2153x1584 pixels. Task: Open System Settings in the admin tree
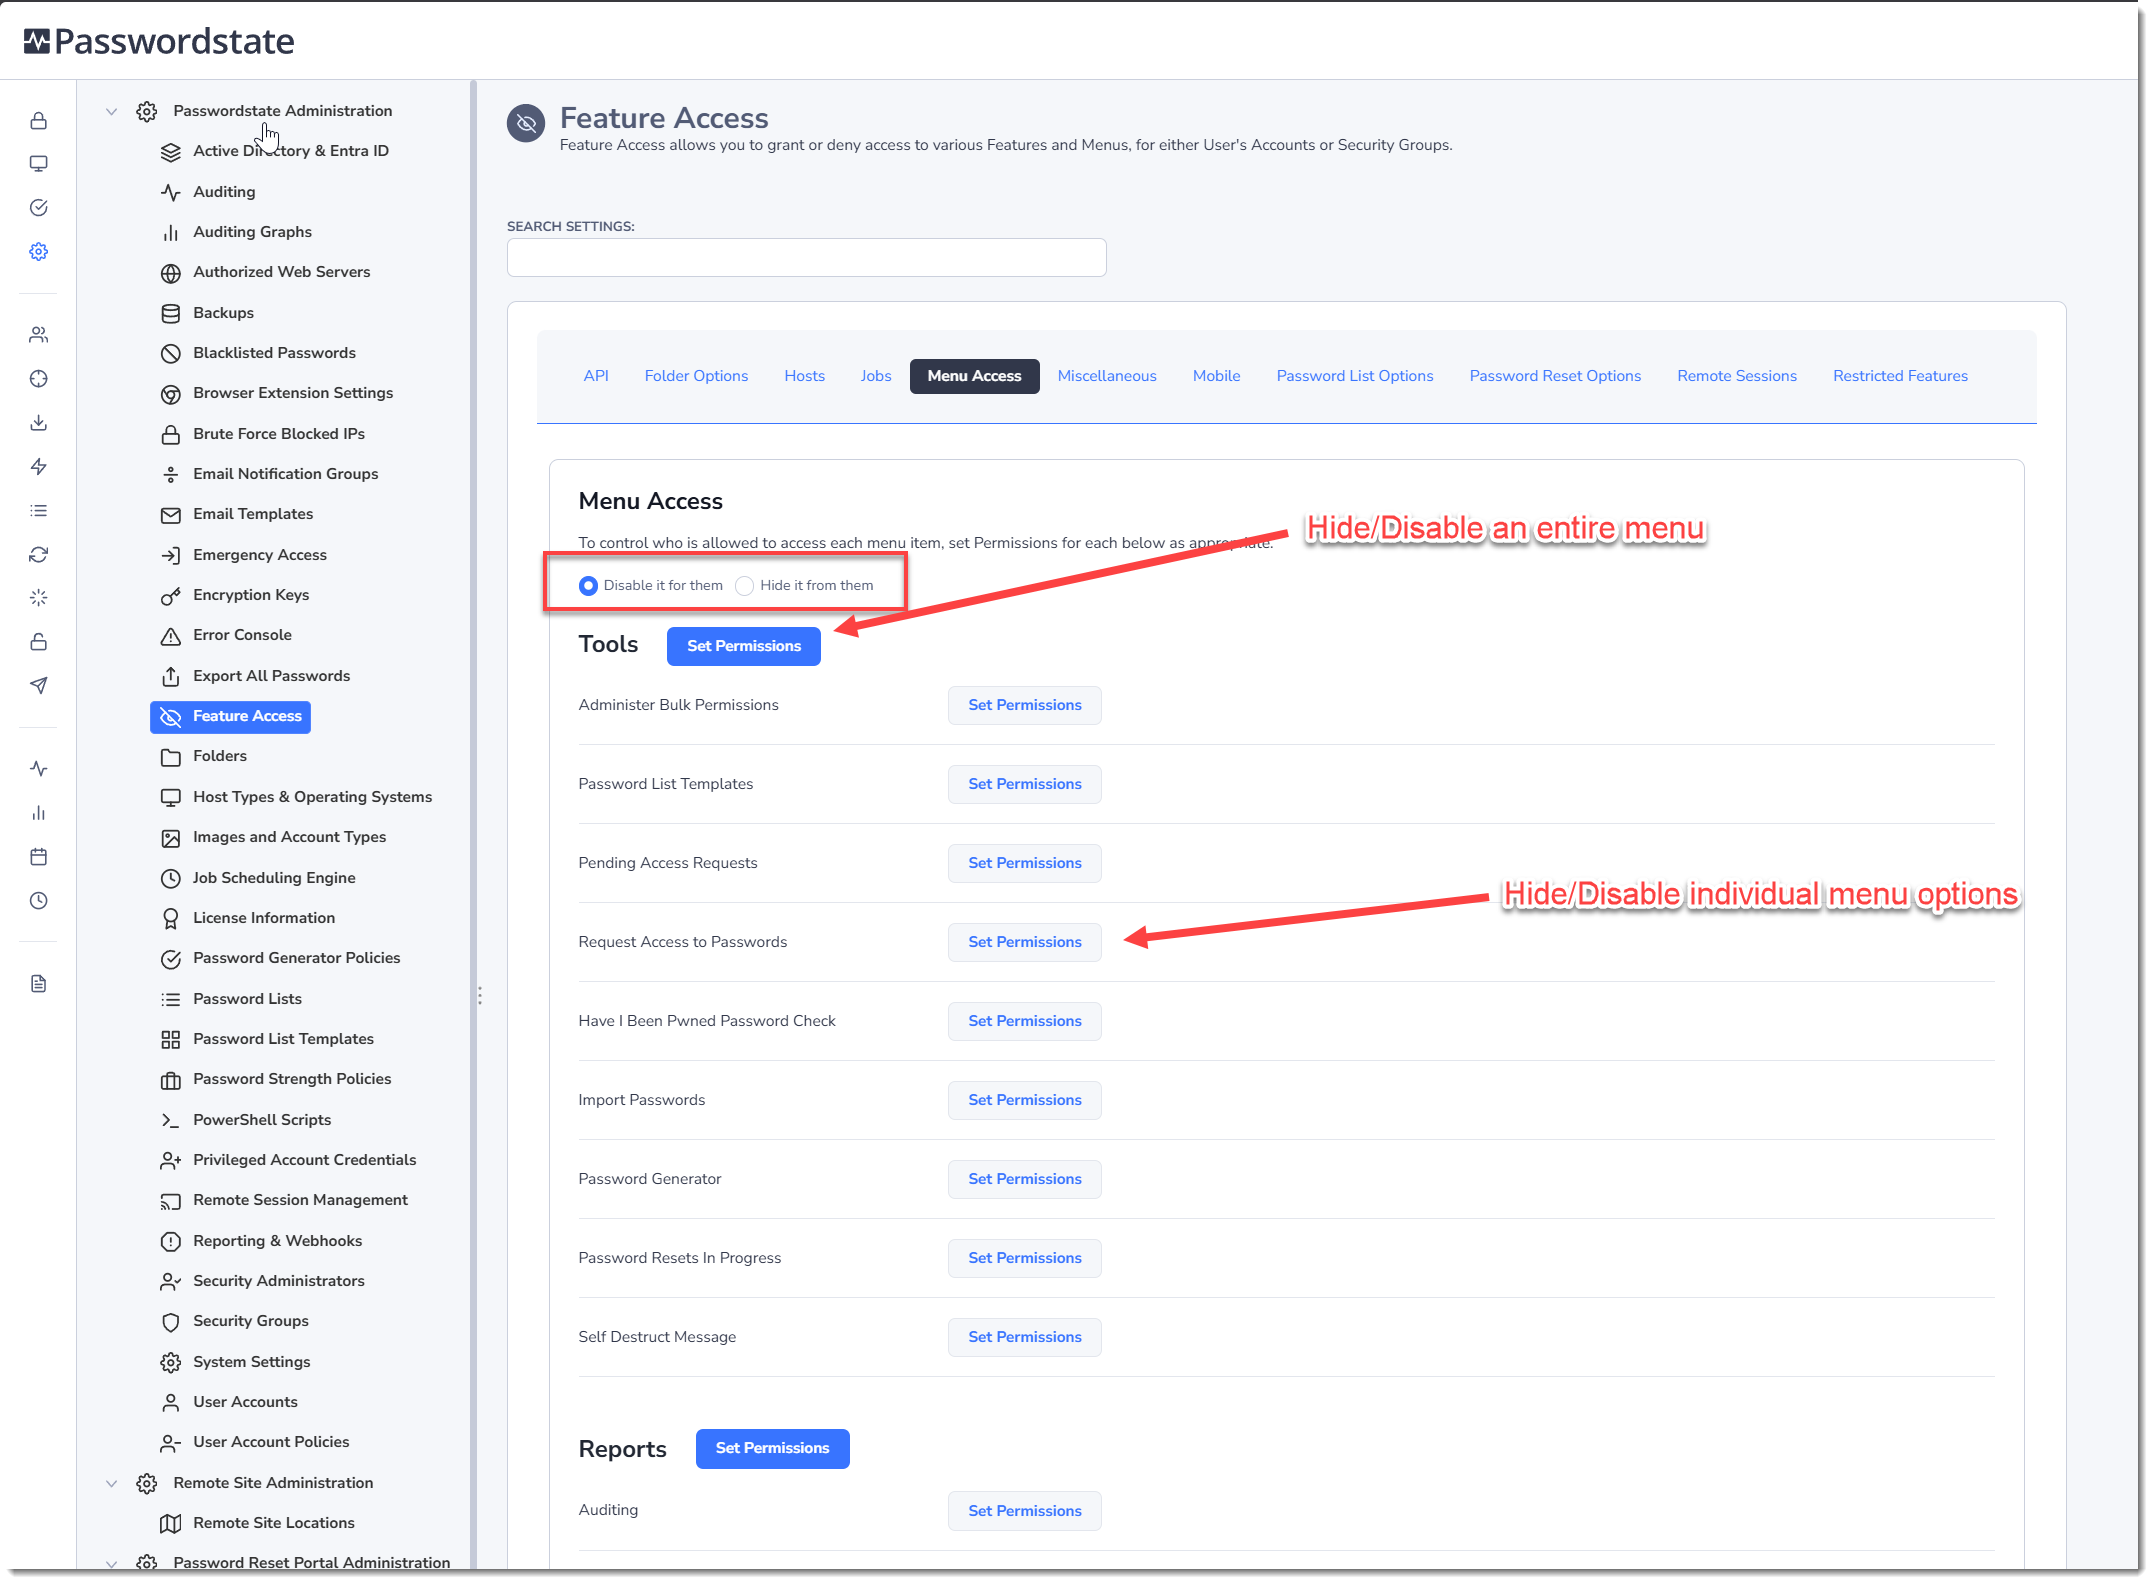[252, 1362]
